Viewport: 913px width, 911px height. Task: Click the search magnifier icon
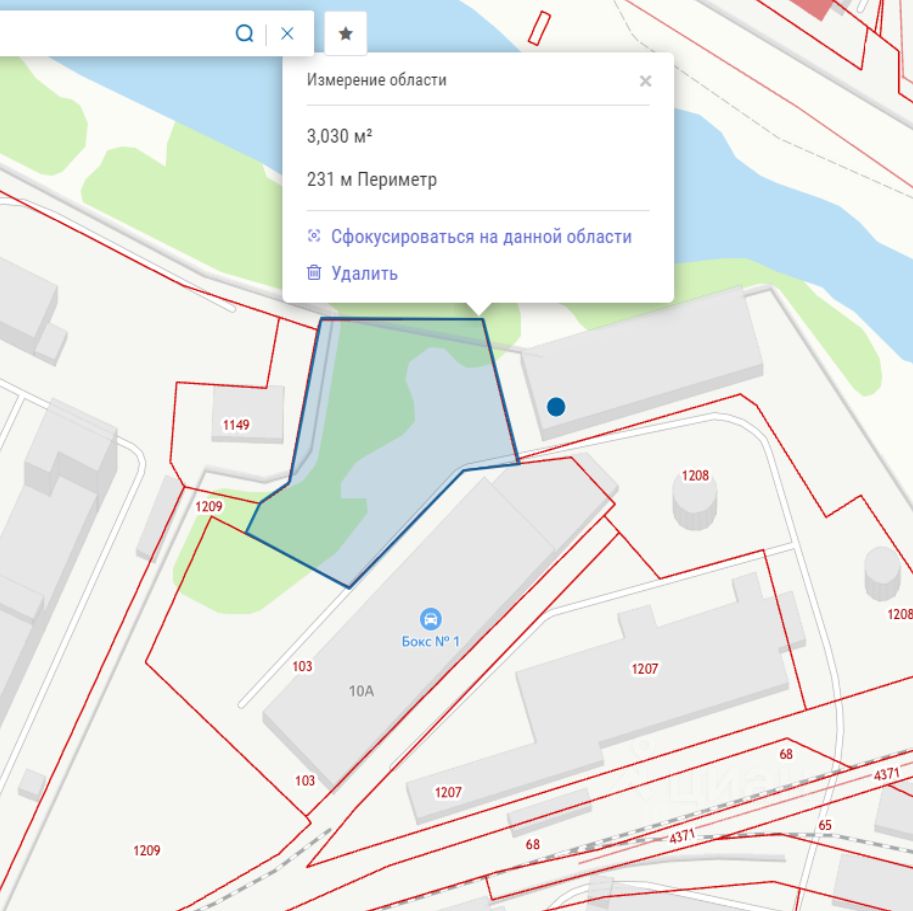[245, 34]
